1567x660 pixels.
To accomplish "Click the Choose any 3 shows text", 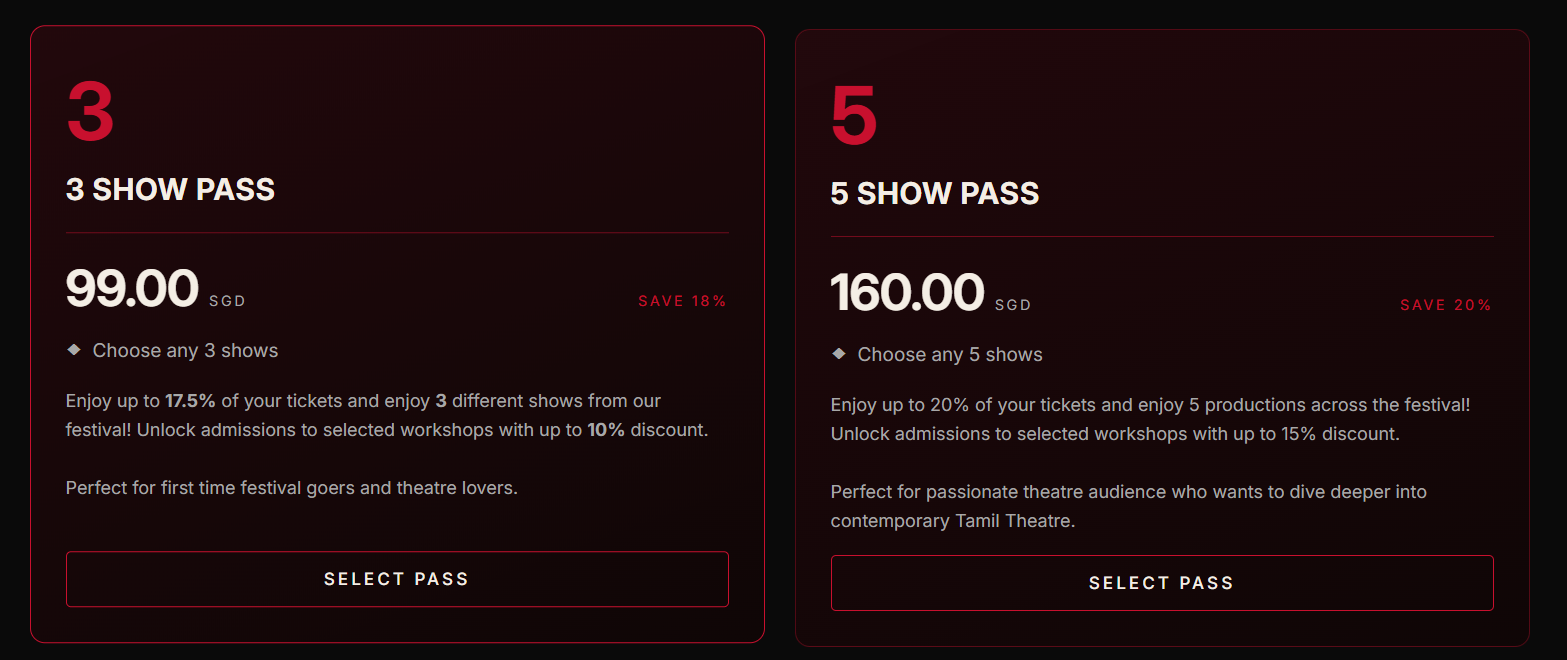I will [x=185, y=351].
